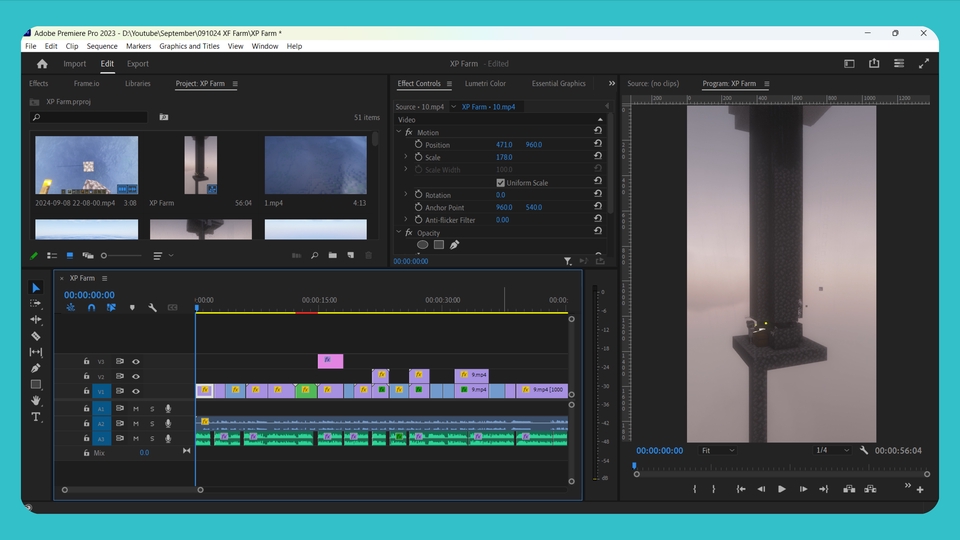Viewport: 960px width, 540px height.
Task: Open the 1/4 playback resolution dropdown
Action: (x=831, y=450)
